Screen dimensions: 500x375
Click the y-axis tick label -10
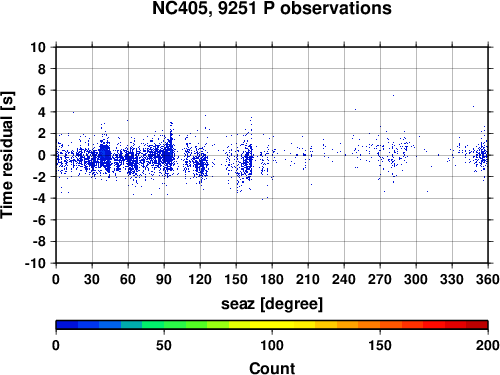36,263
